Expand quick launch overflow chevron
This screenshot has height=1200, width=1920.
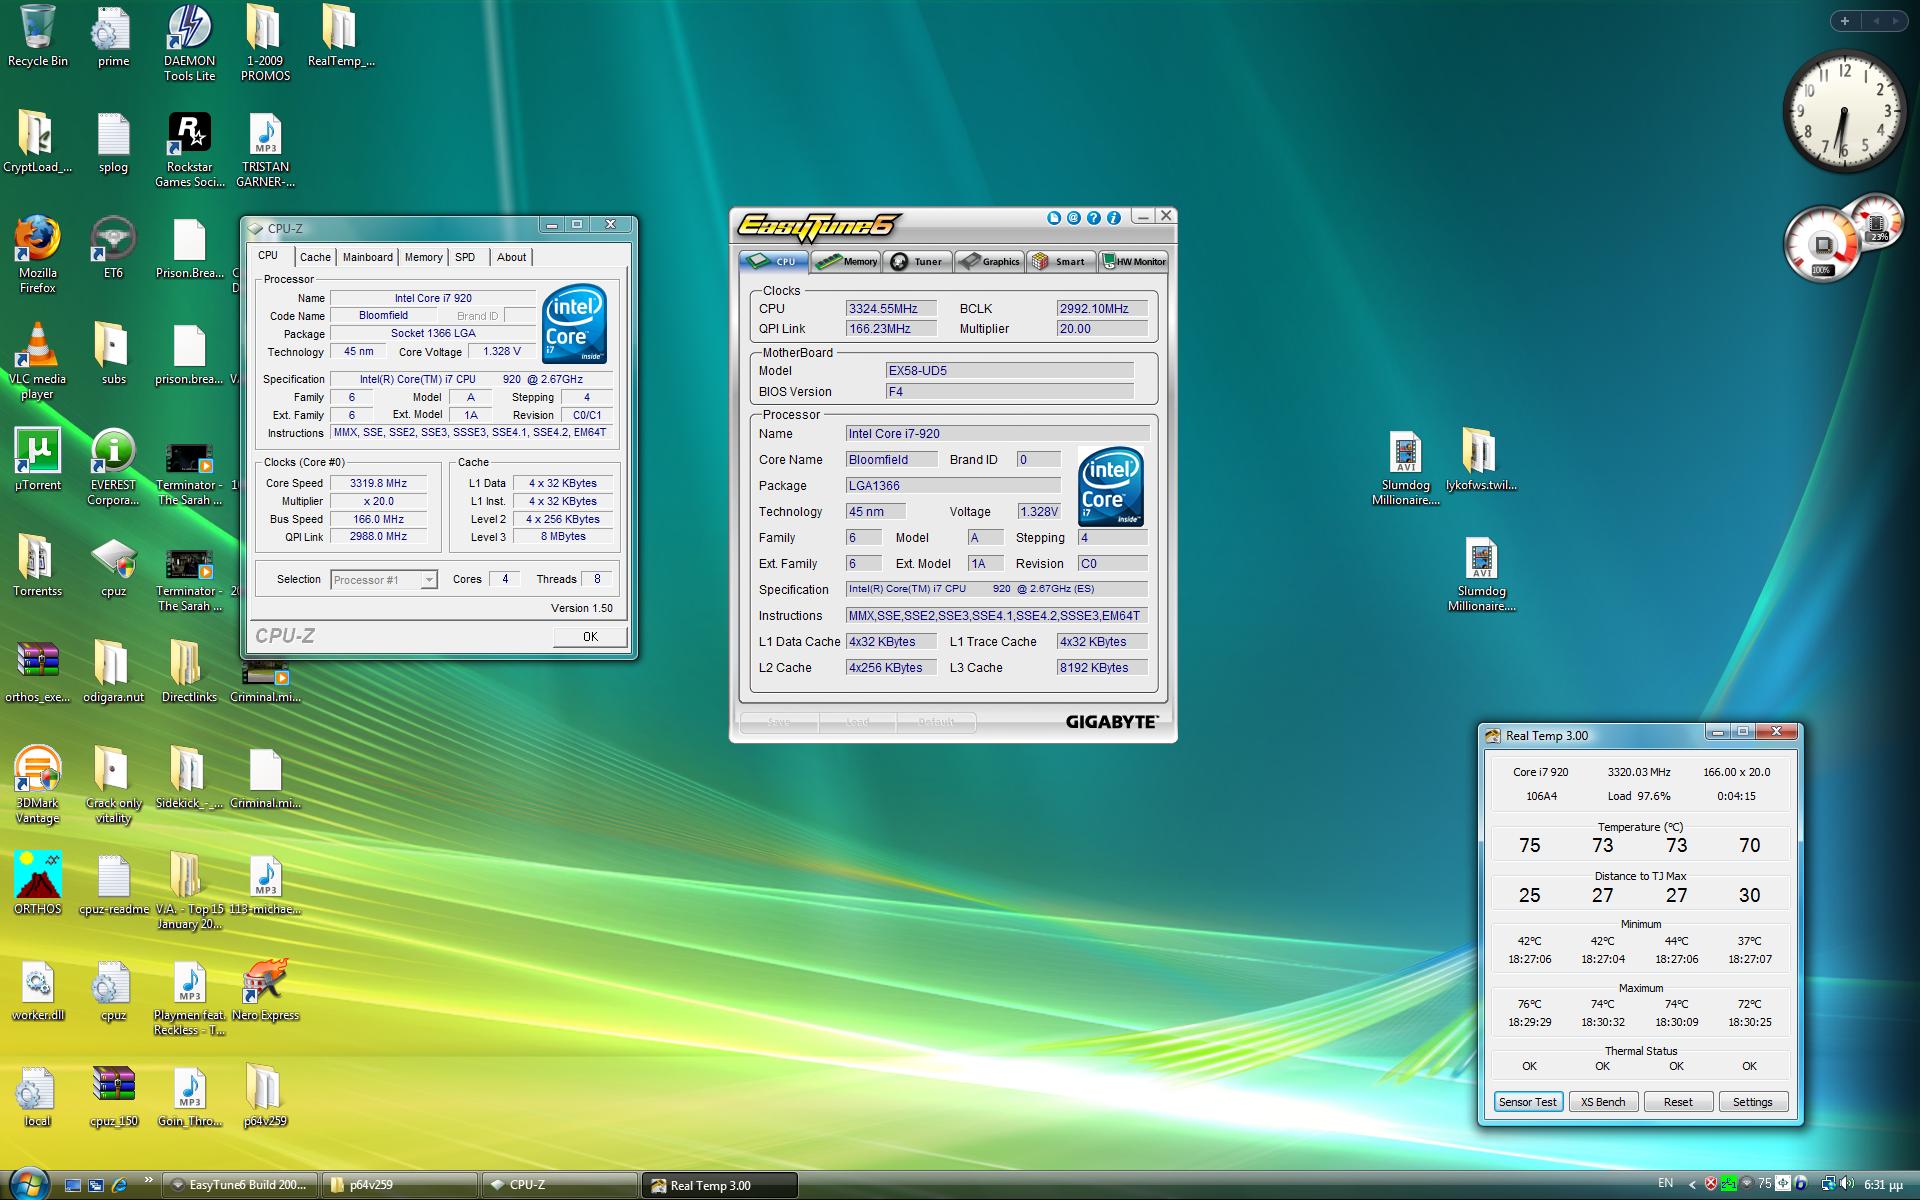149,1180
